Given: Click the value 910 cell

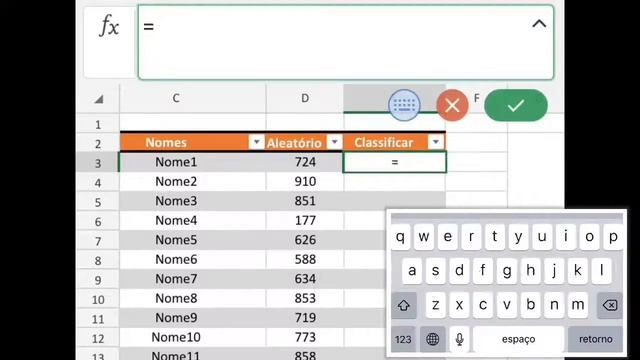Looking at the screenshot, I should coord(305,182).
